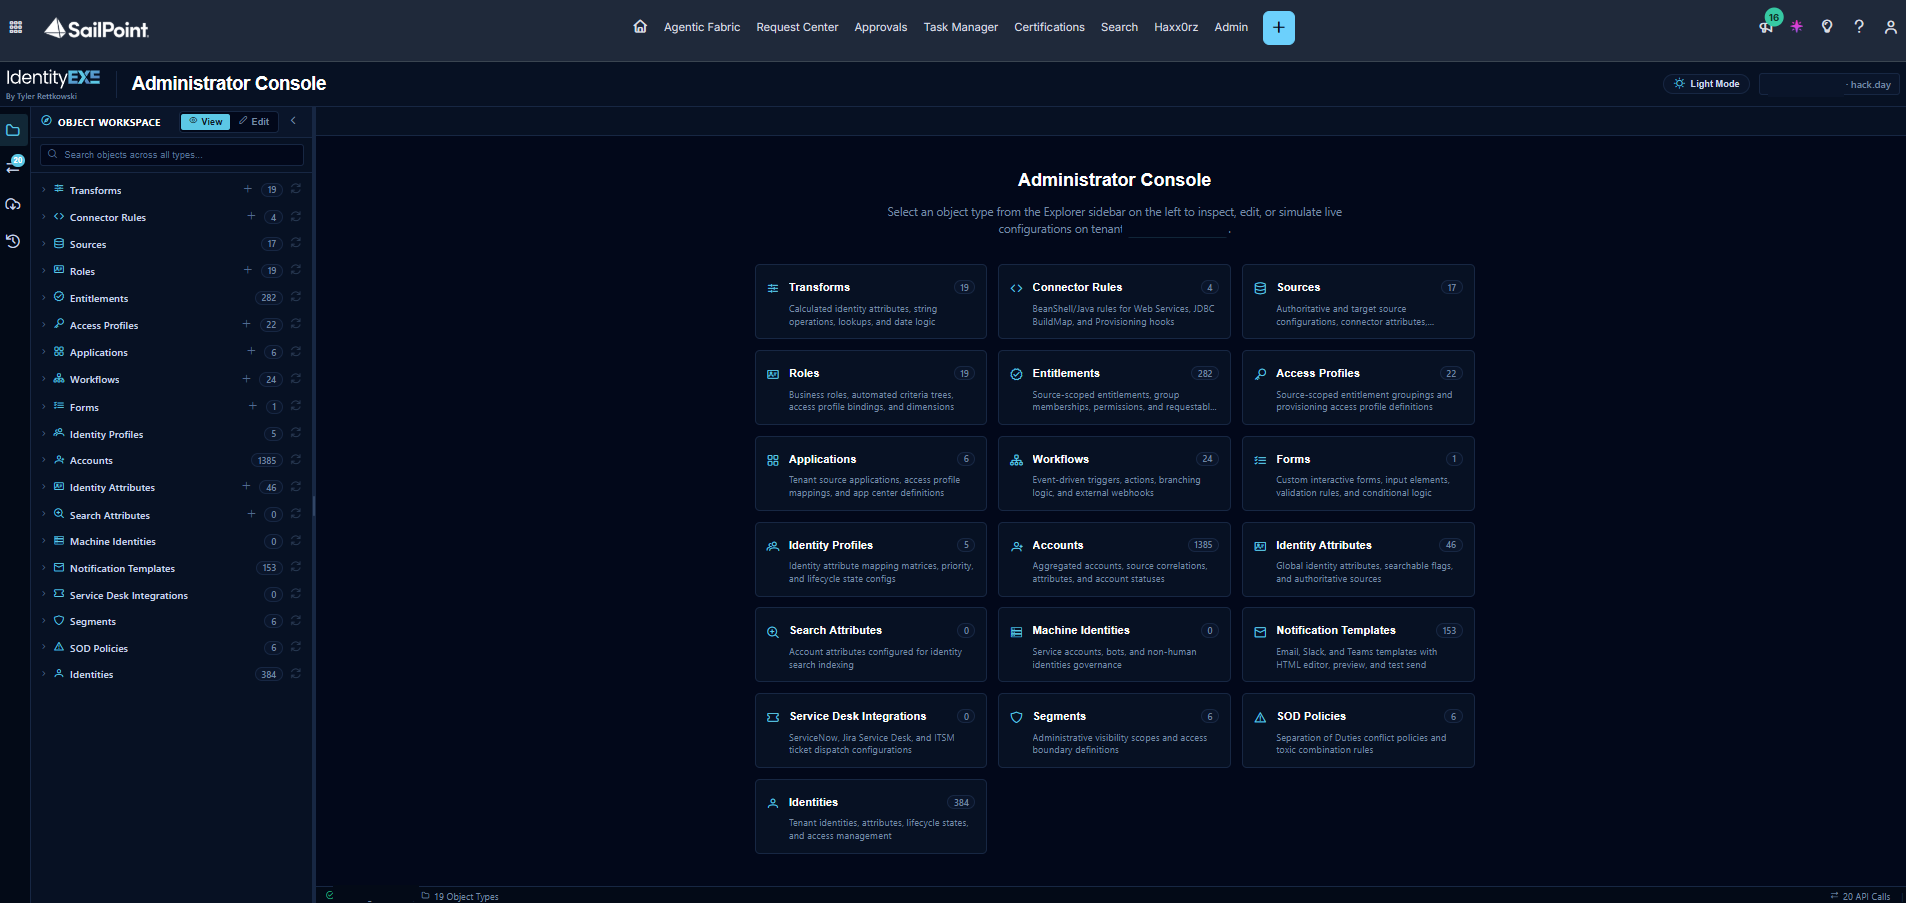1906x903 pixels.
Task: Open the history clock icon in left rail
Action: pos(13,241)
